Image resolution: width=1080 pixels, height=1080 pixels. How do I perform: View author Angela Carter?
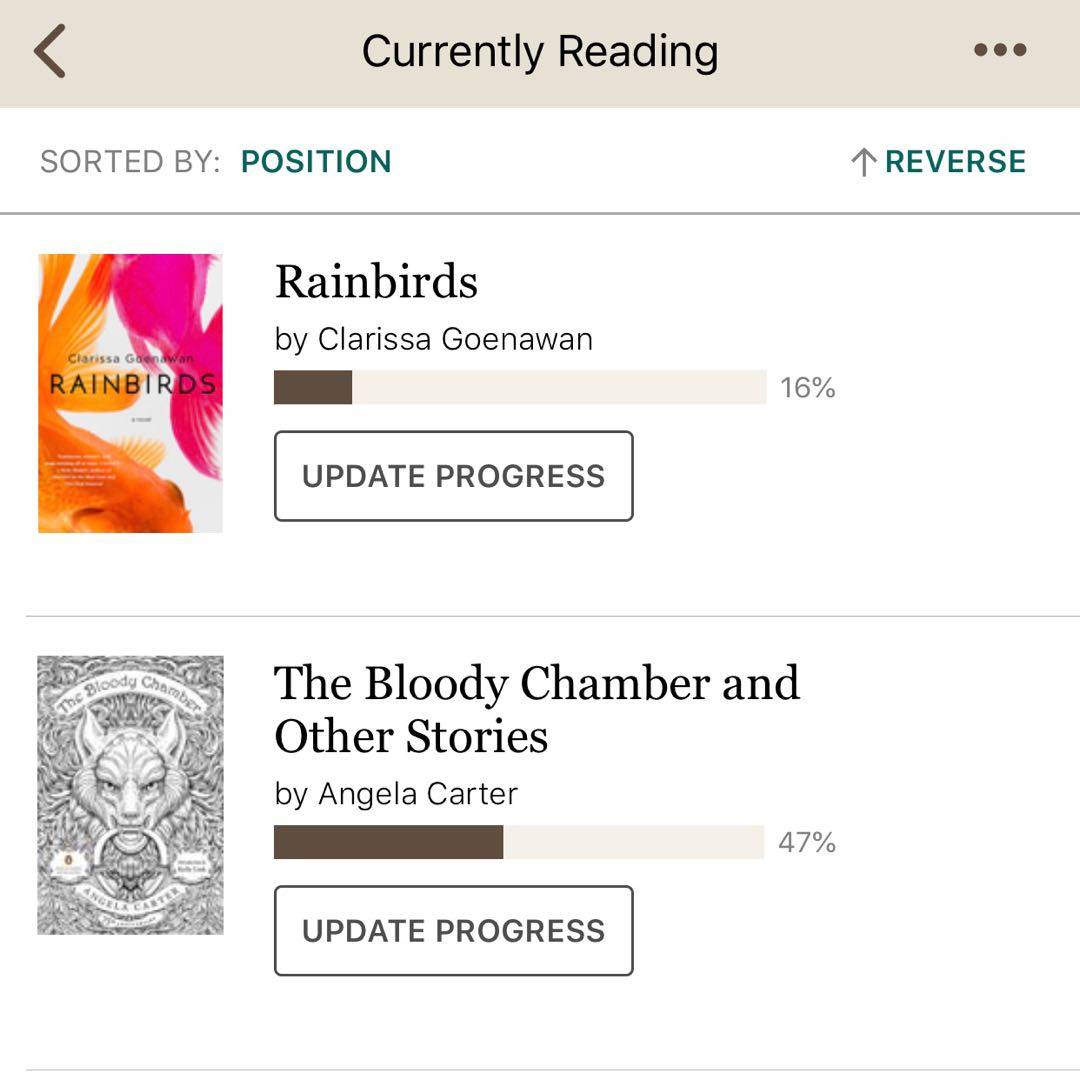pyautogui.click(x=396, y=795)
